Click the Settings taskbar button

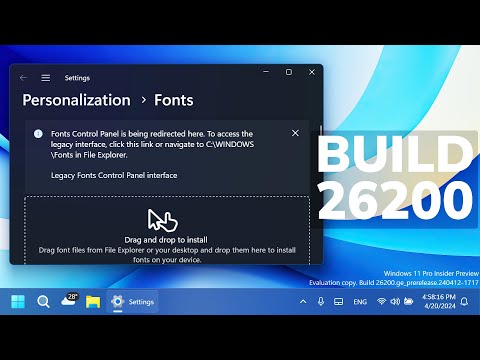click(132, 302)
